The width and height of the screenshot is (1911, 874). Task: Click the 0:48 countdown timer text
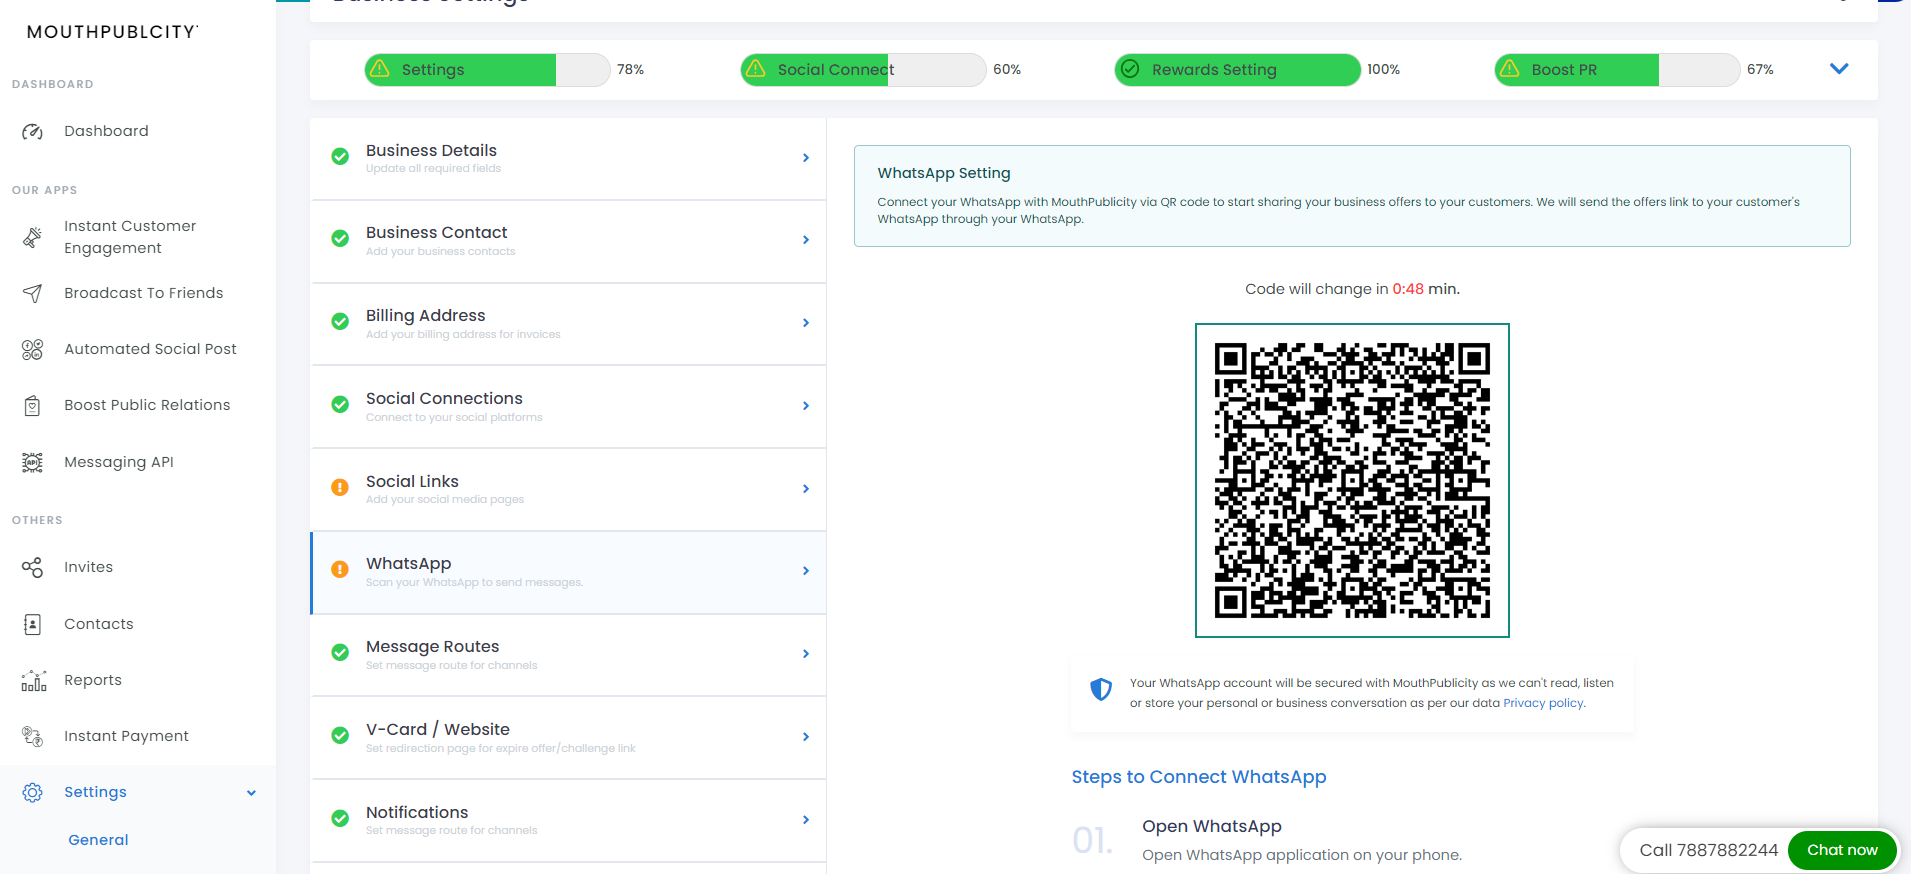[x=1408, y=289]
